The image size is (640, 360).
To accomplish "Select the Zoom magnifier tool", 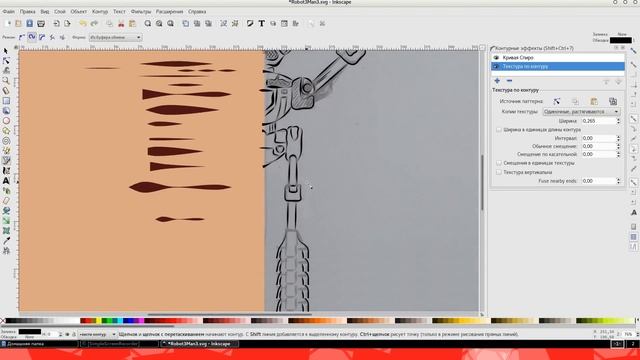I will coord(6,80).
